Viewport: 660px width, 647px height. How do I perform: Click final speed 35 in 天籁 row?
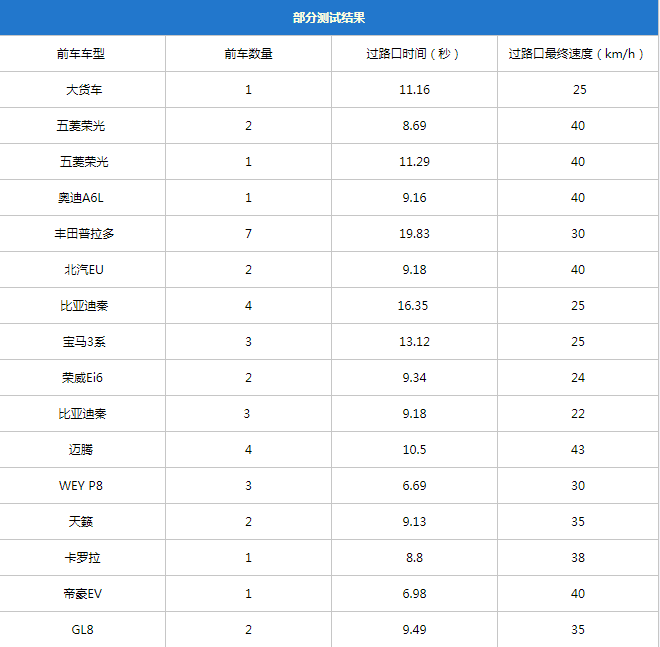(578, 522)
